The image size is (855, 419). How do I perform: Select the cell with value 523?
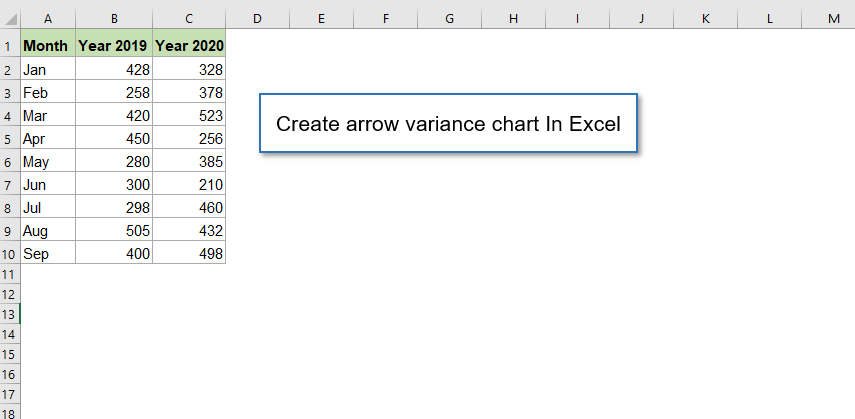(x=189, y=115)
